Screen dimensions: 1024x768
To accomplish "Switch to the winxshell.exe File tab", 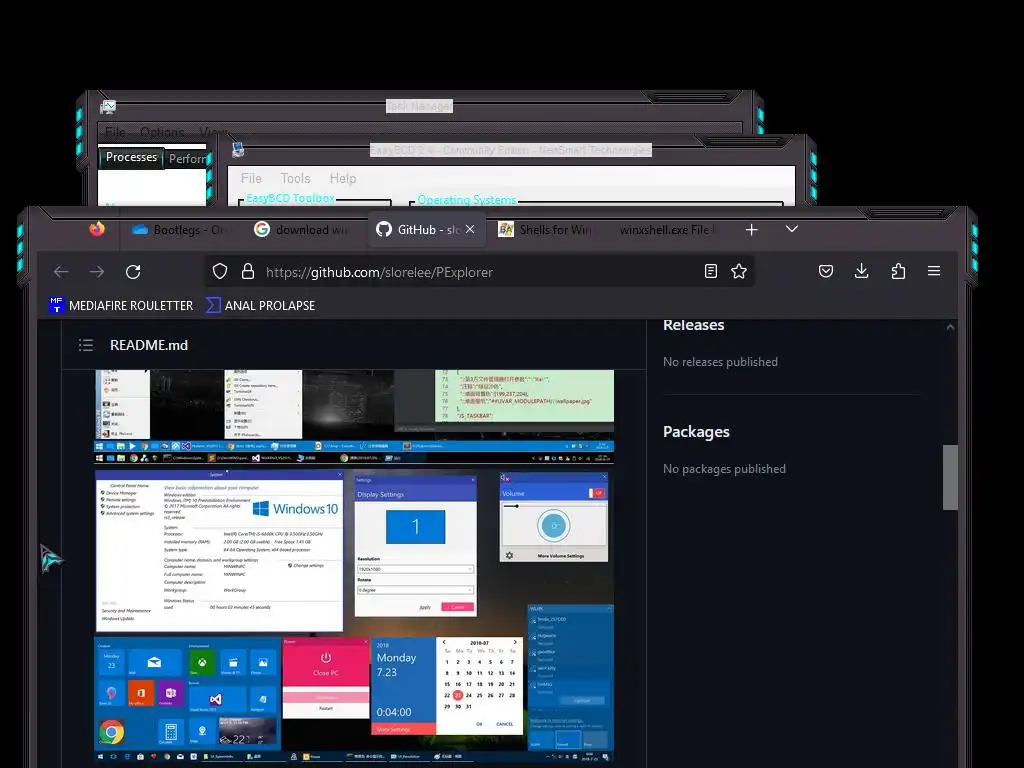I will [x=667, y=230].
